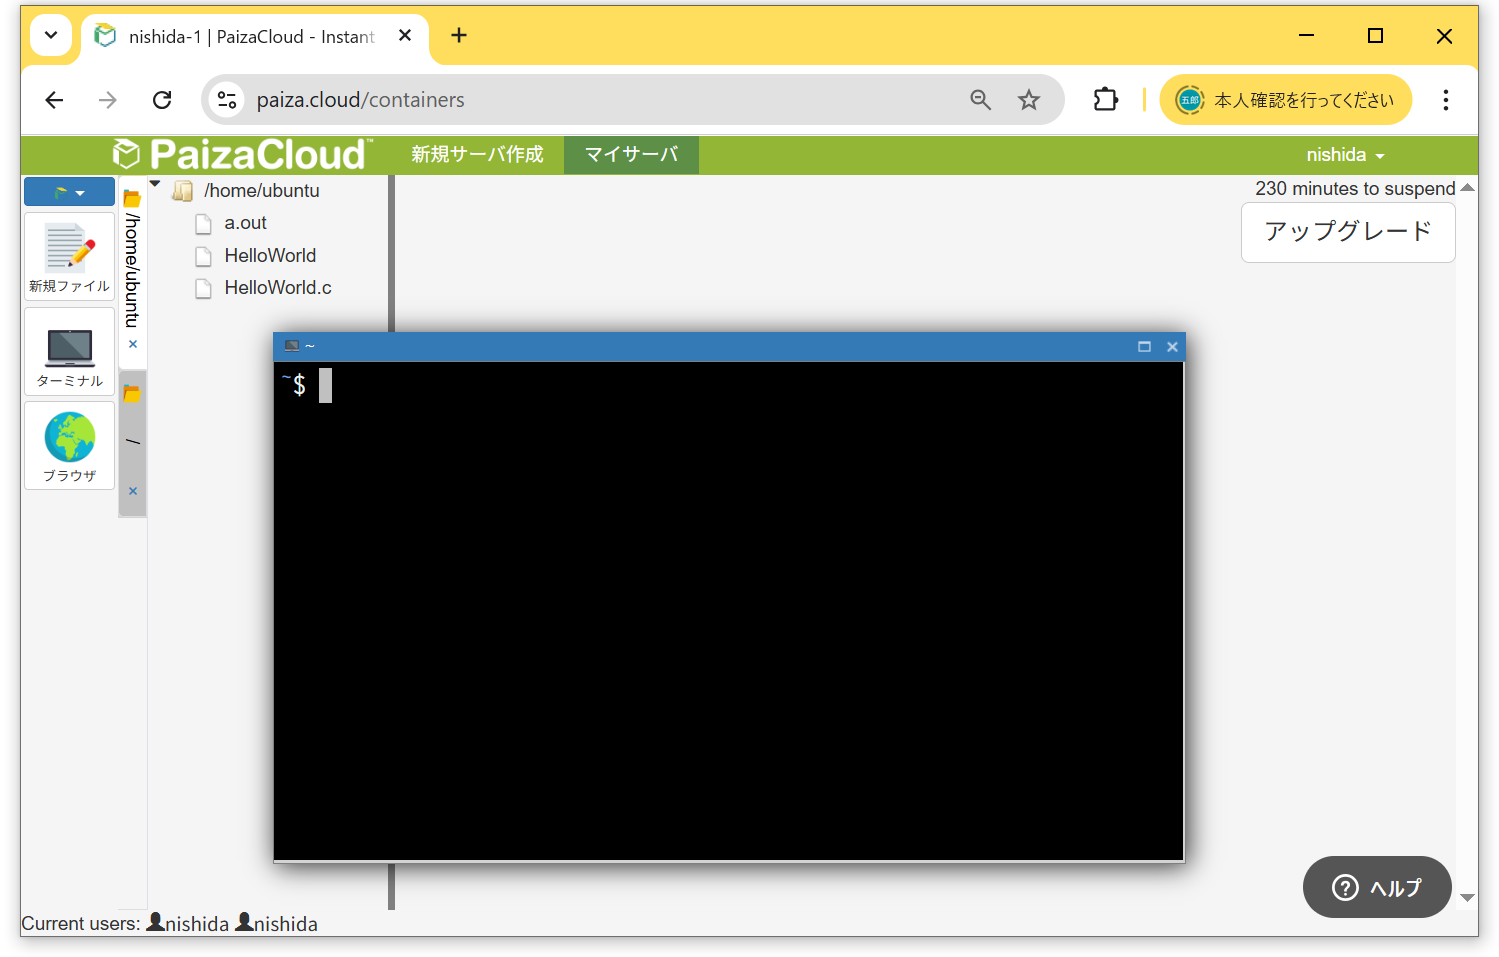This screenshot has width=1499, height=957.
Task: Create a new file with 新規ファイル icon
Action: click(69, 257)
